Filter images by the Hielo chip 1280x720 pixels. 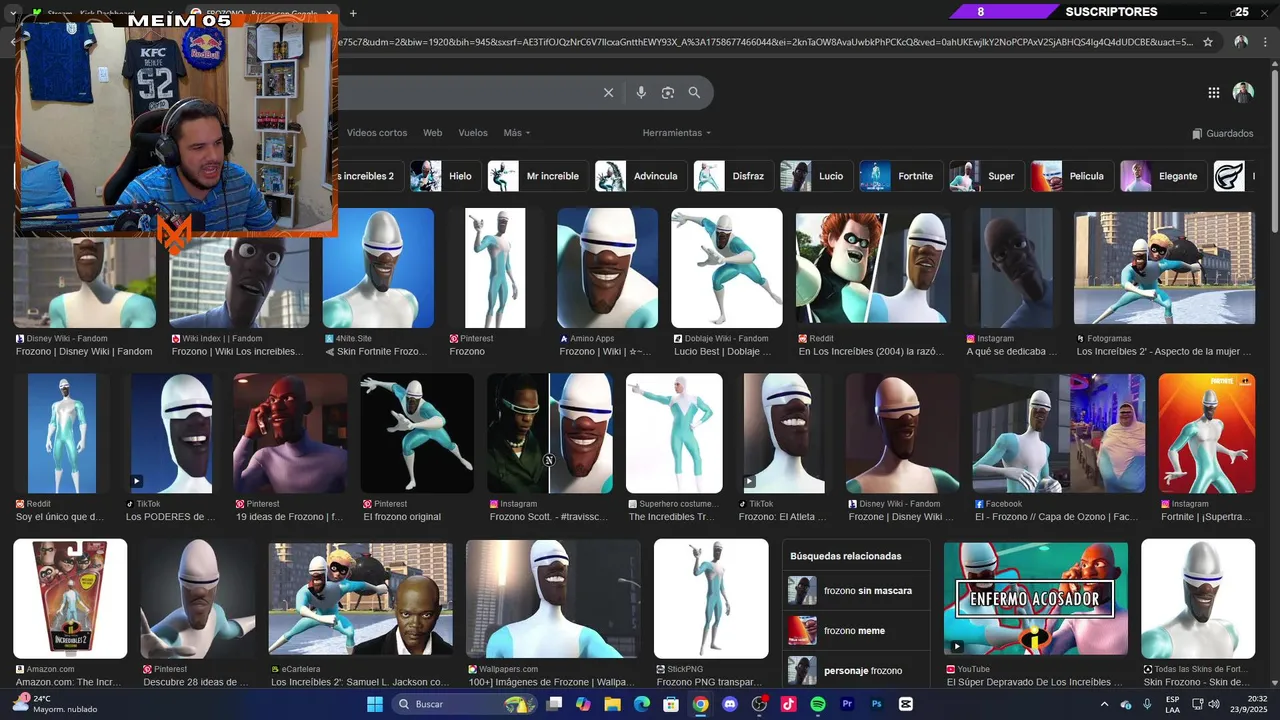(445, 176)
